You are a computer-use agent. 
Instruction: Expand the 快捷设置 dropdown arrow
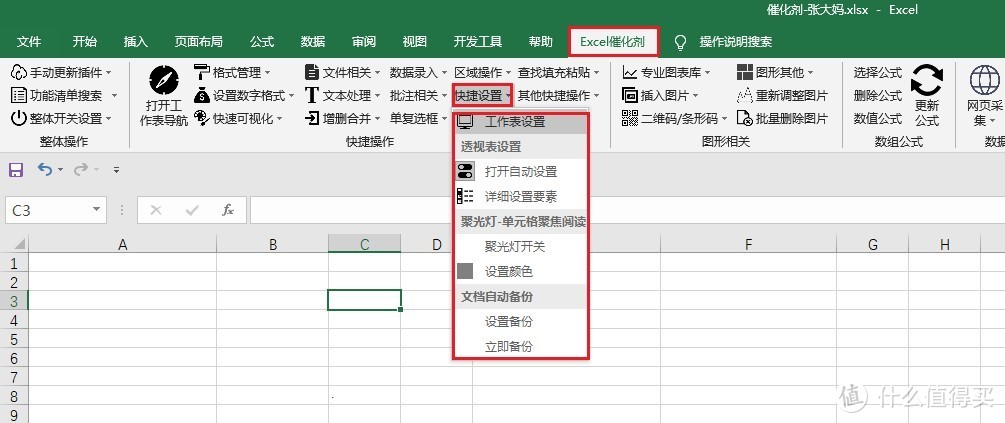tap(508, 96)
